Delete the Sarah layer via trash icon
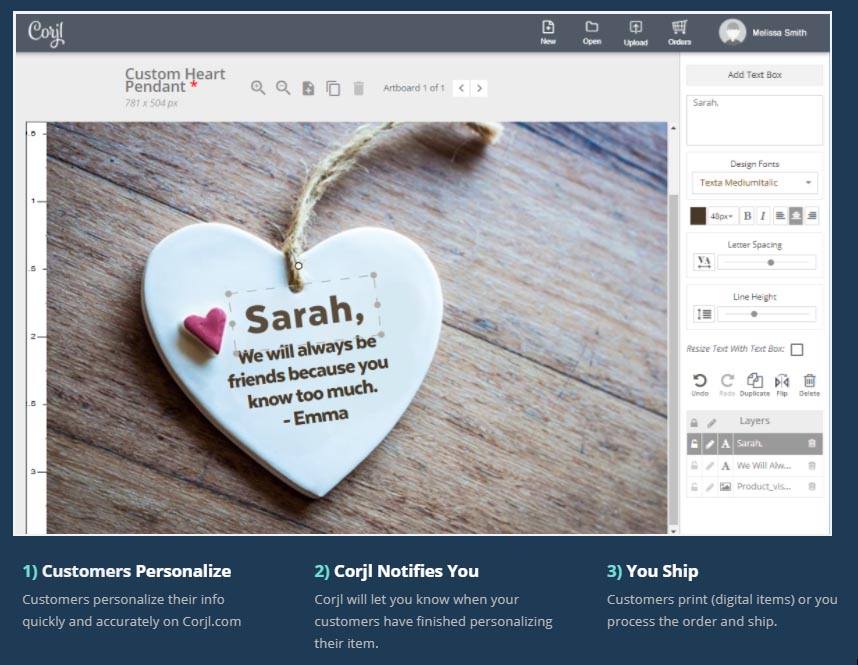 coord(812,443)
